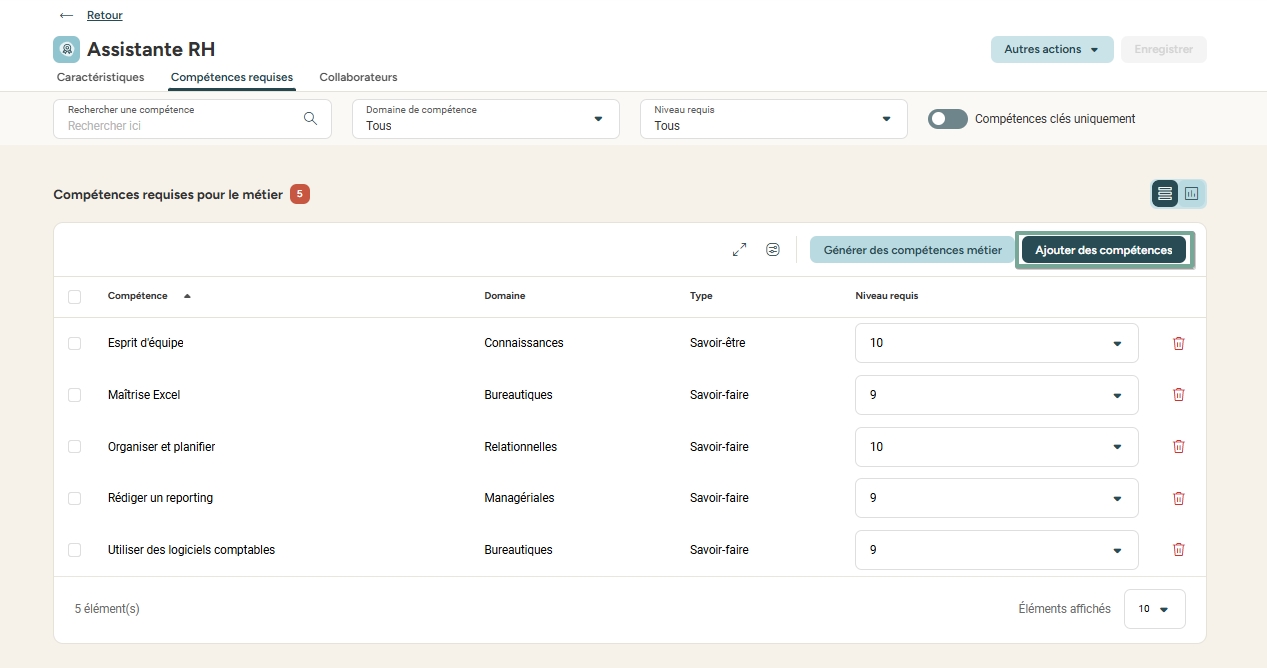Click Ajouter des compétences button
Screen dimensions: 1267x668
click(1103, 250)
